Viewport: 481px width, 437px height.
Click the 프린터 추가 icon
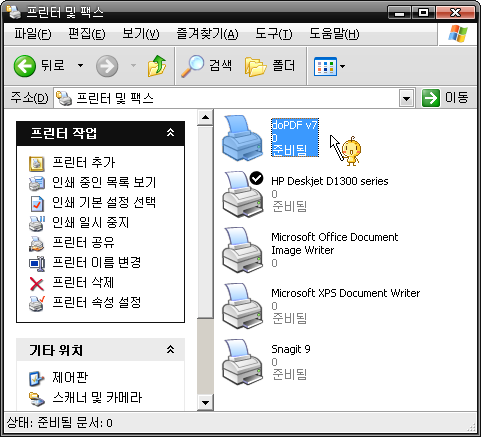coord(37,163)
